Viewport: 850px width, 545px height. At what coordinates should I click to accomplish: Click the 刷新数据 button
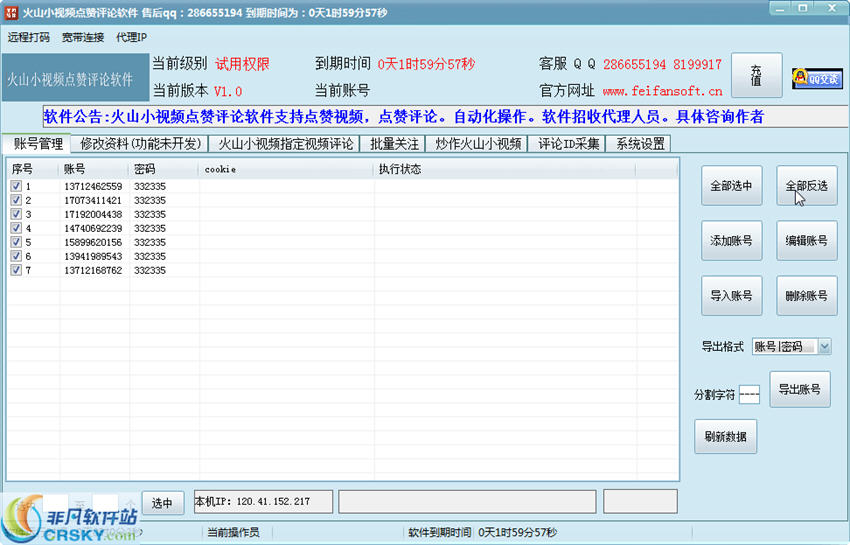point(725,437)
